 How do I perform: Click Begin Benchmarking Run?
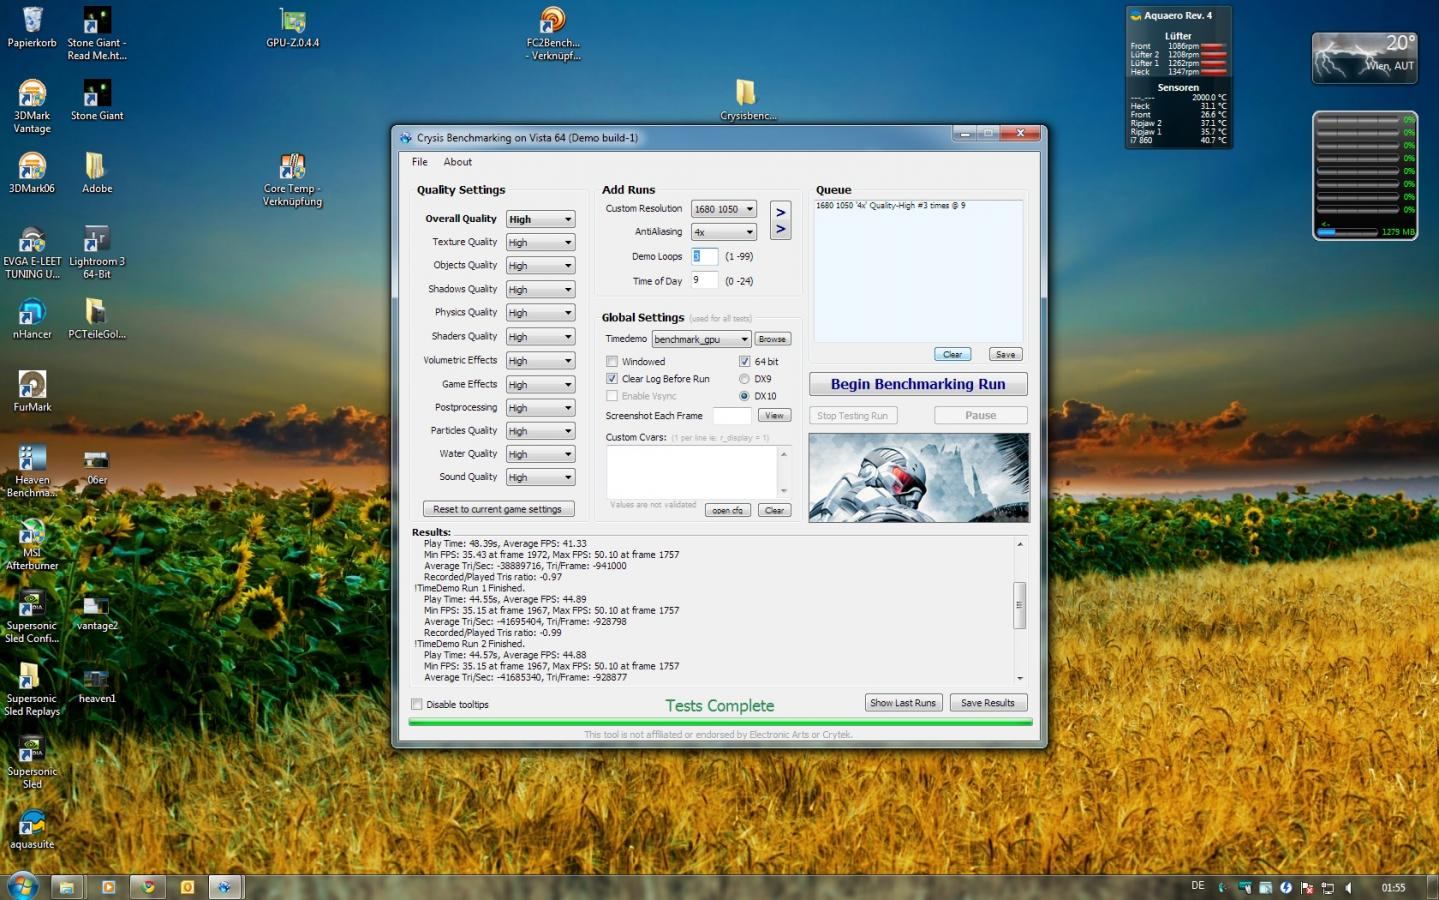coord(918,384)
